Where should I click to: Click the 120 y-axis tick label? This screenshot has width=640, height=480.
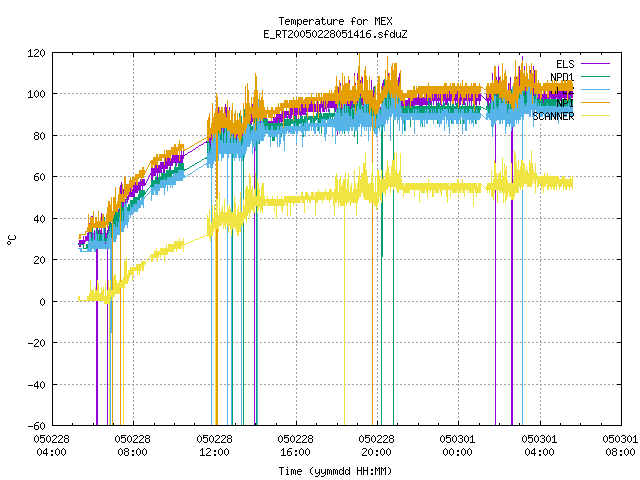tap(36, 53)
